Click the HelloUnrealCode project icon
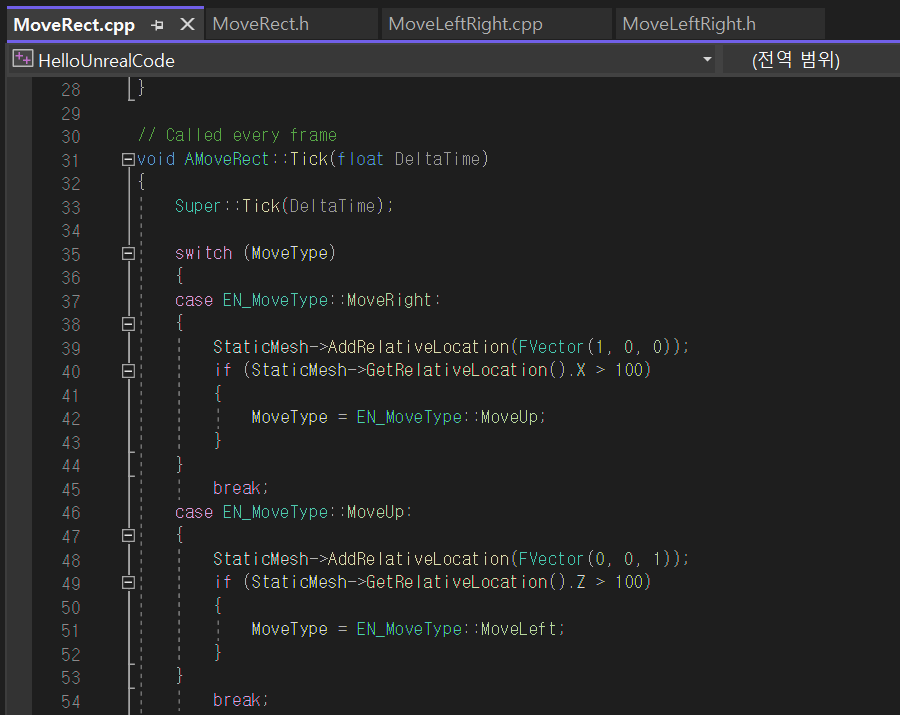 (x=22, y=59)
